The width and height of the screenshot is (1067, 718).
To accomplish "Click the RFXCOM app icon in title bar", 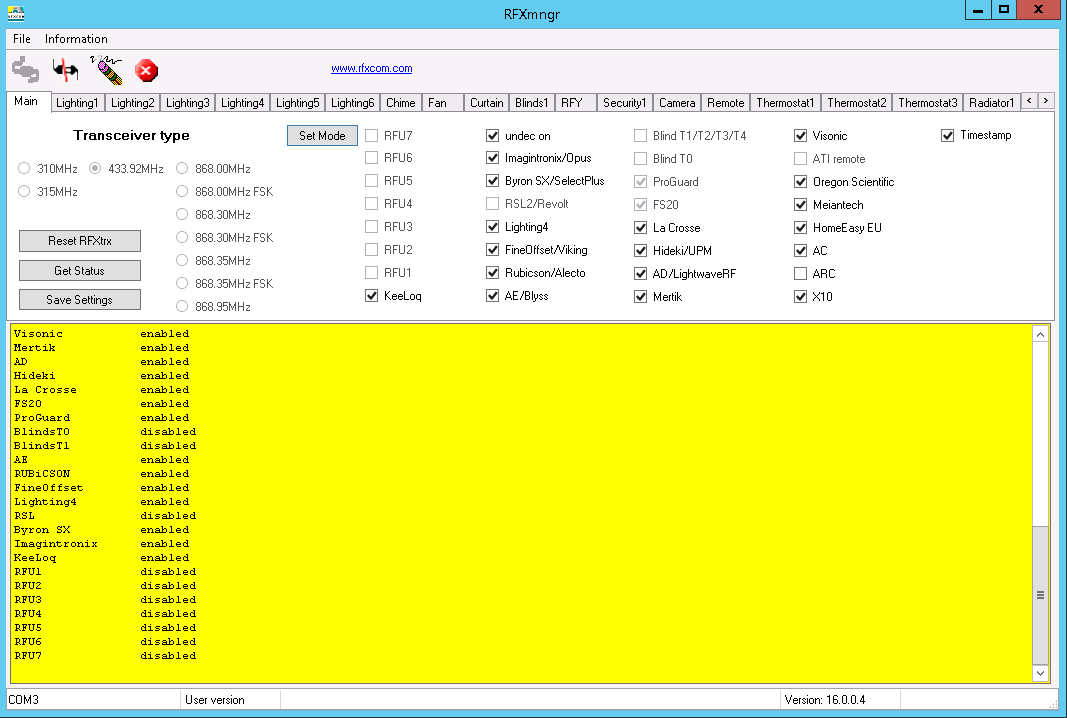I will pos(16,13).
